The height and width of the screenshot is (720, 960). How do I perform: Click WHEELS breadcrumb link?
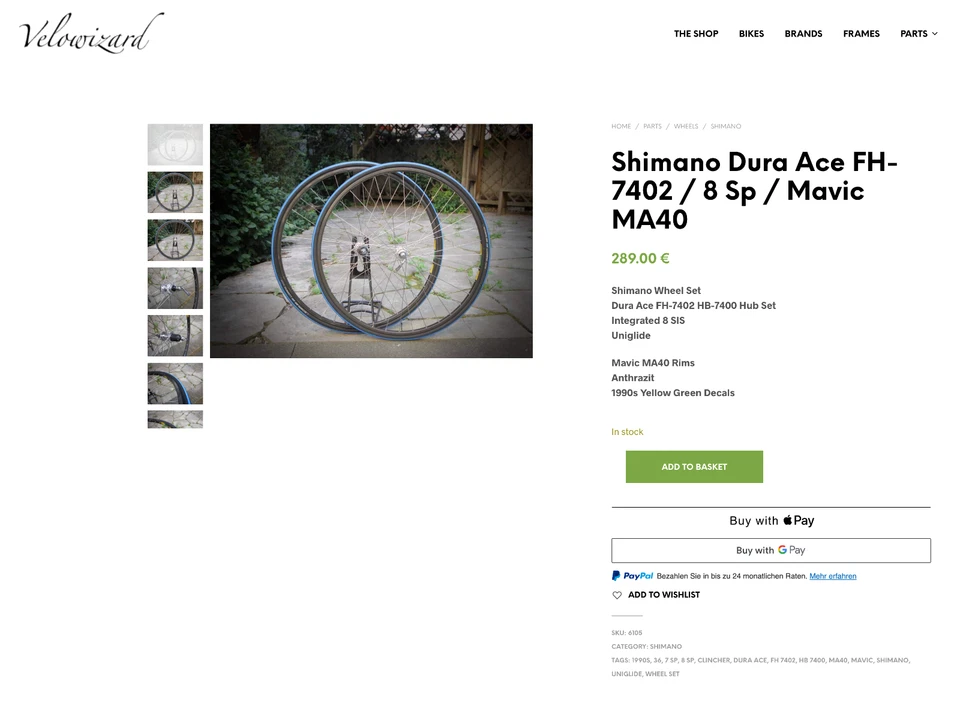(x=686, y=126)
